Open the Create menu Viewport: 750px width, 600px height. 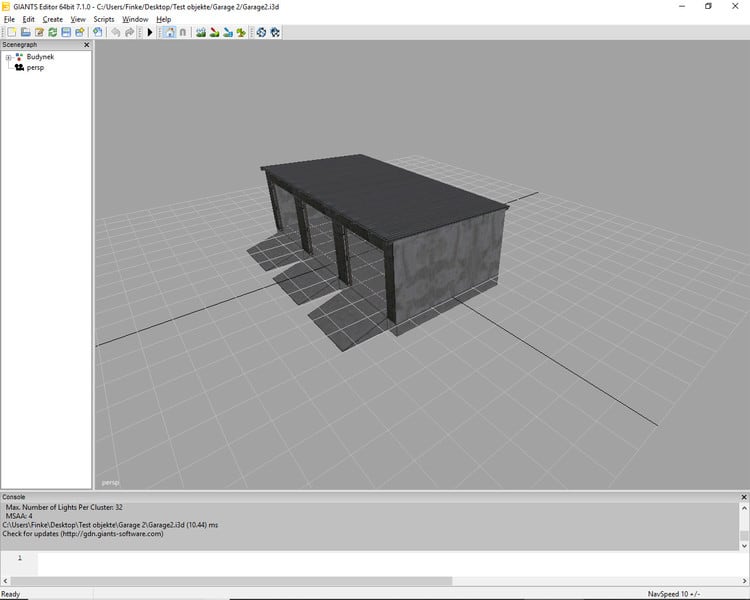click(x=52, y=19)
